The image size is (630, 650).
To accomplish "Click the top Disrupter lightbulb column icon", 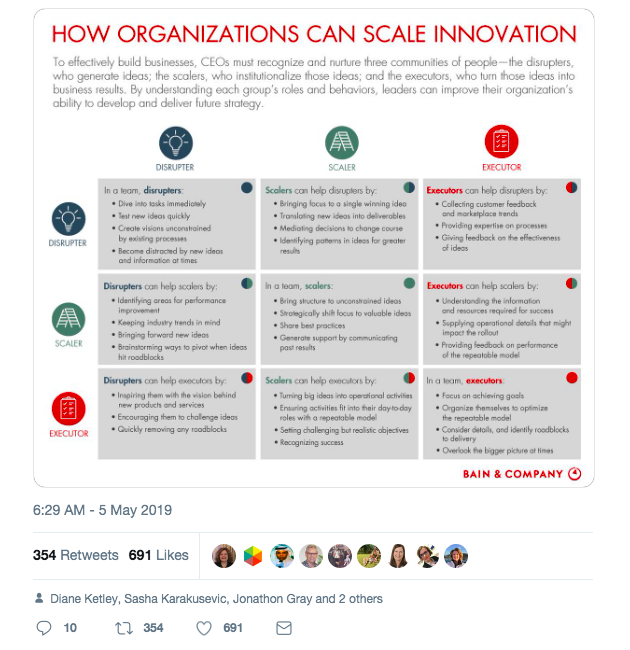I will [176, 143].
